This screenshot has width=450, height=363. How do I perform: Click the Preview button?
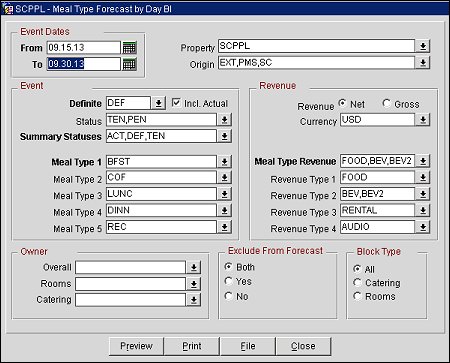pos(136,346)
